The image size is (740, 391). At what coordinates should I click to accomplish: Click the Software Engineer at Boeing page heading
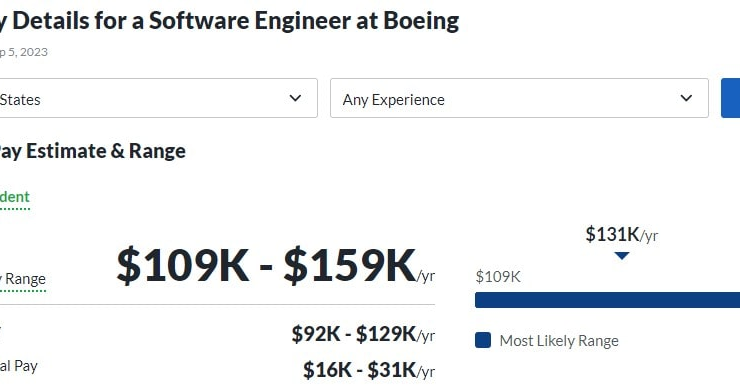(229, 21)
